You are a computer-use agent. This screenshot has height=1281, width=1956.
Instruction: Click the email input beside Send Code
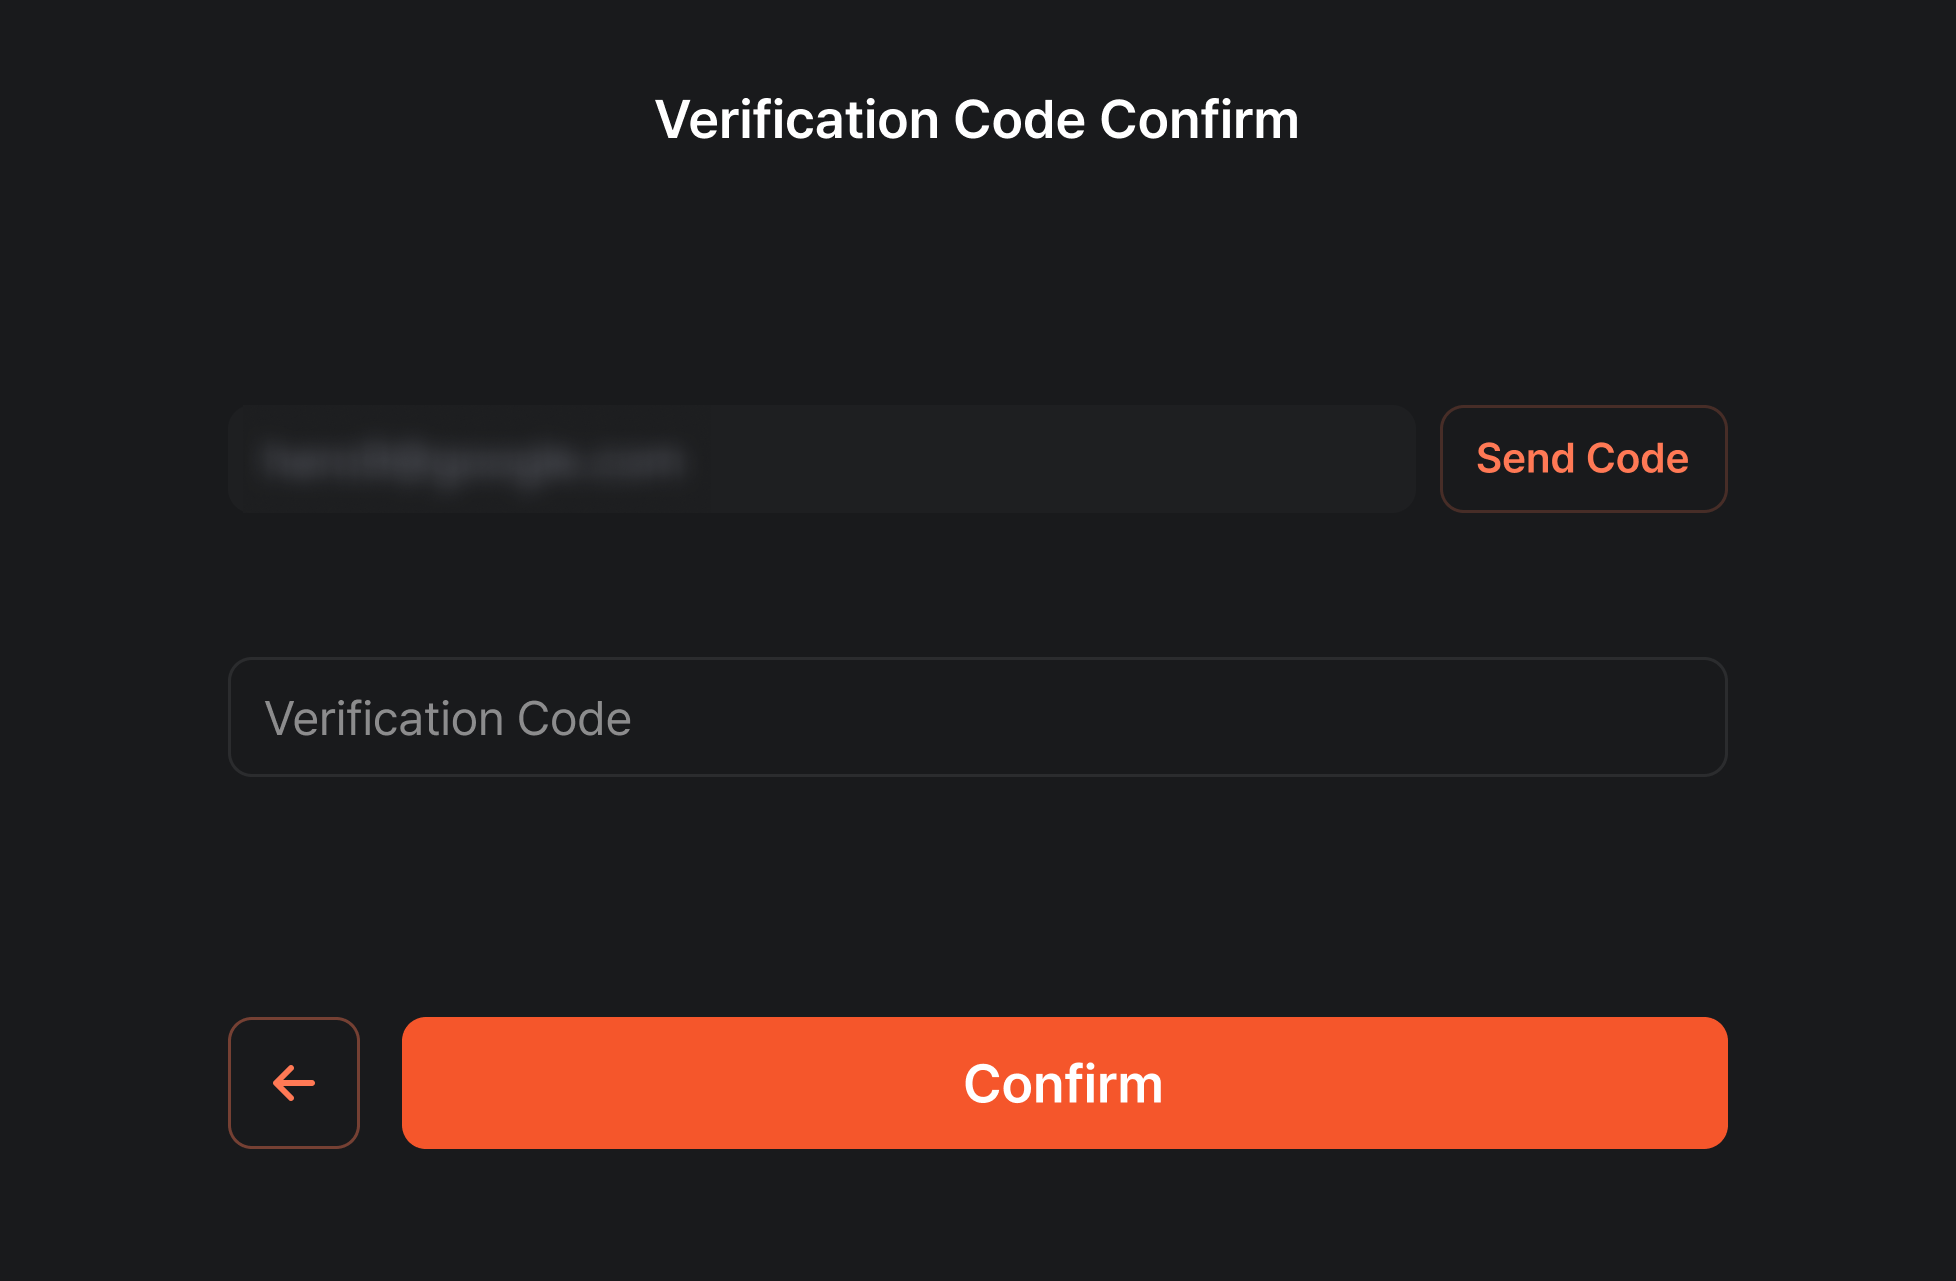coord(821,460)
